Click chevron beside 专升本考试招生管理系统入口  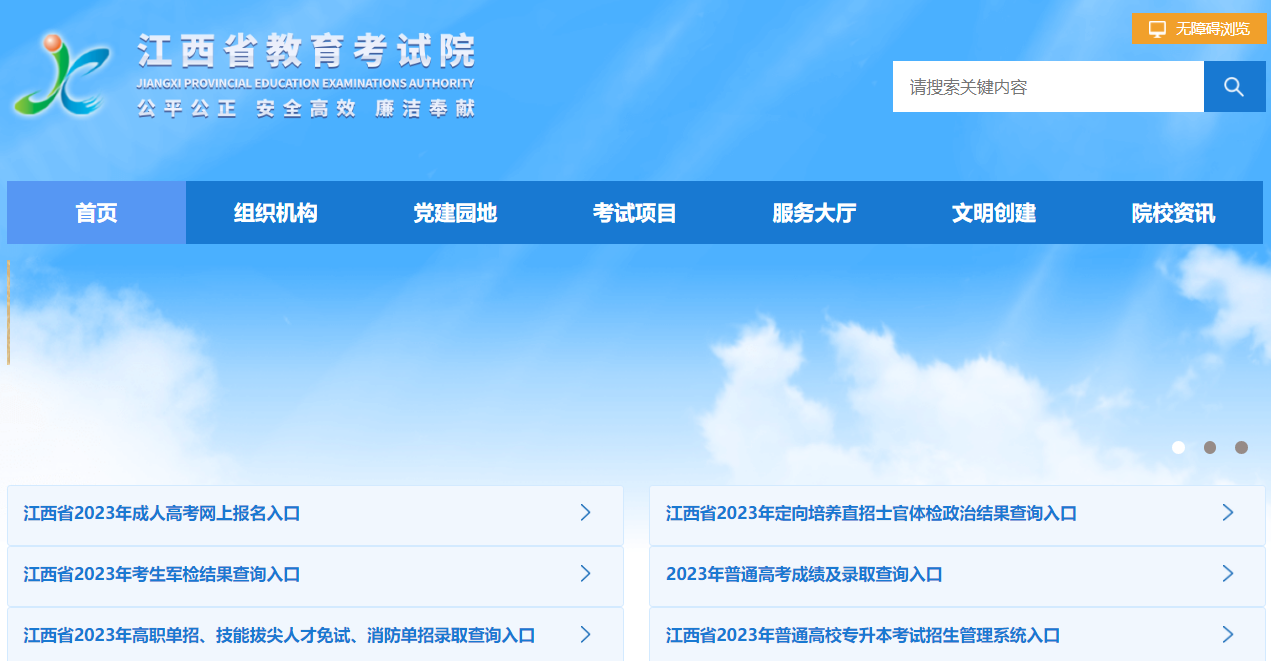(1228, 635)
